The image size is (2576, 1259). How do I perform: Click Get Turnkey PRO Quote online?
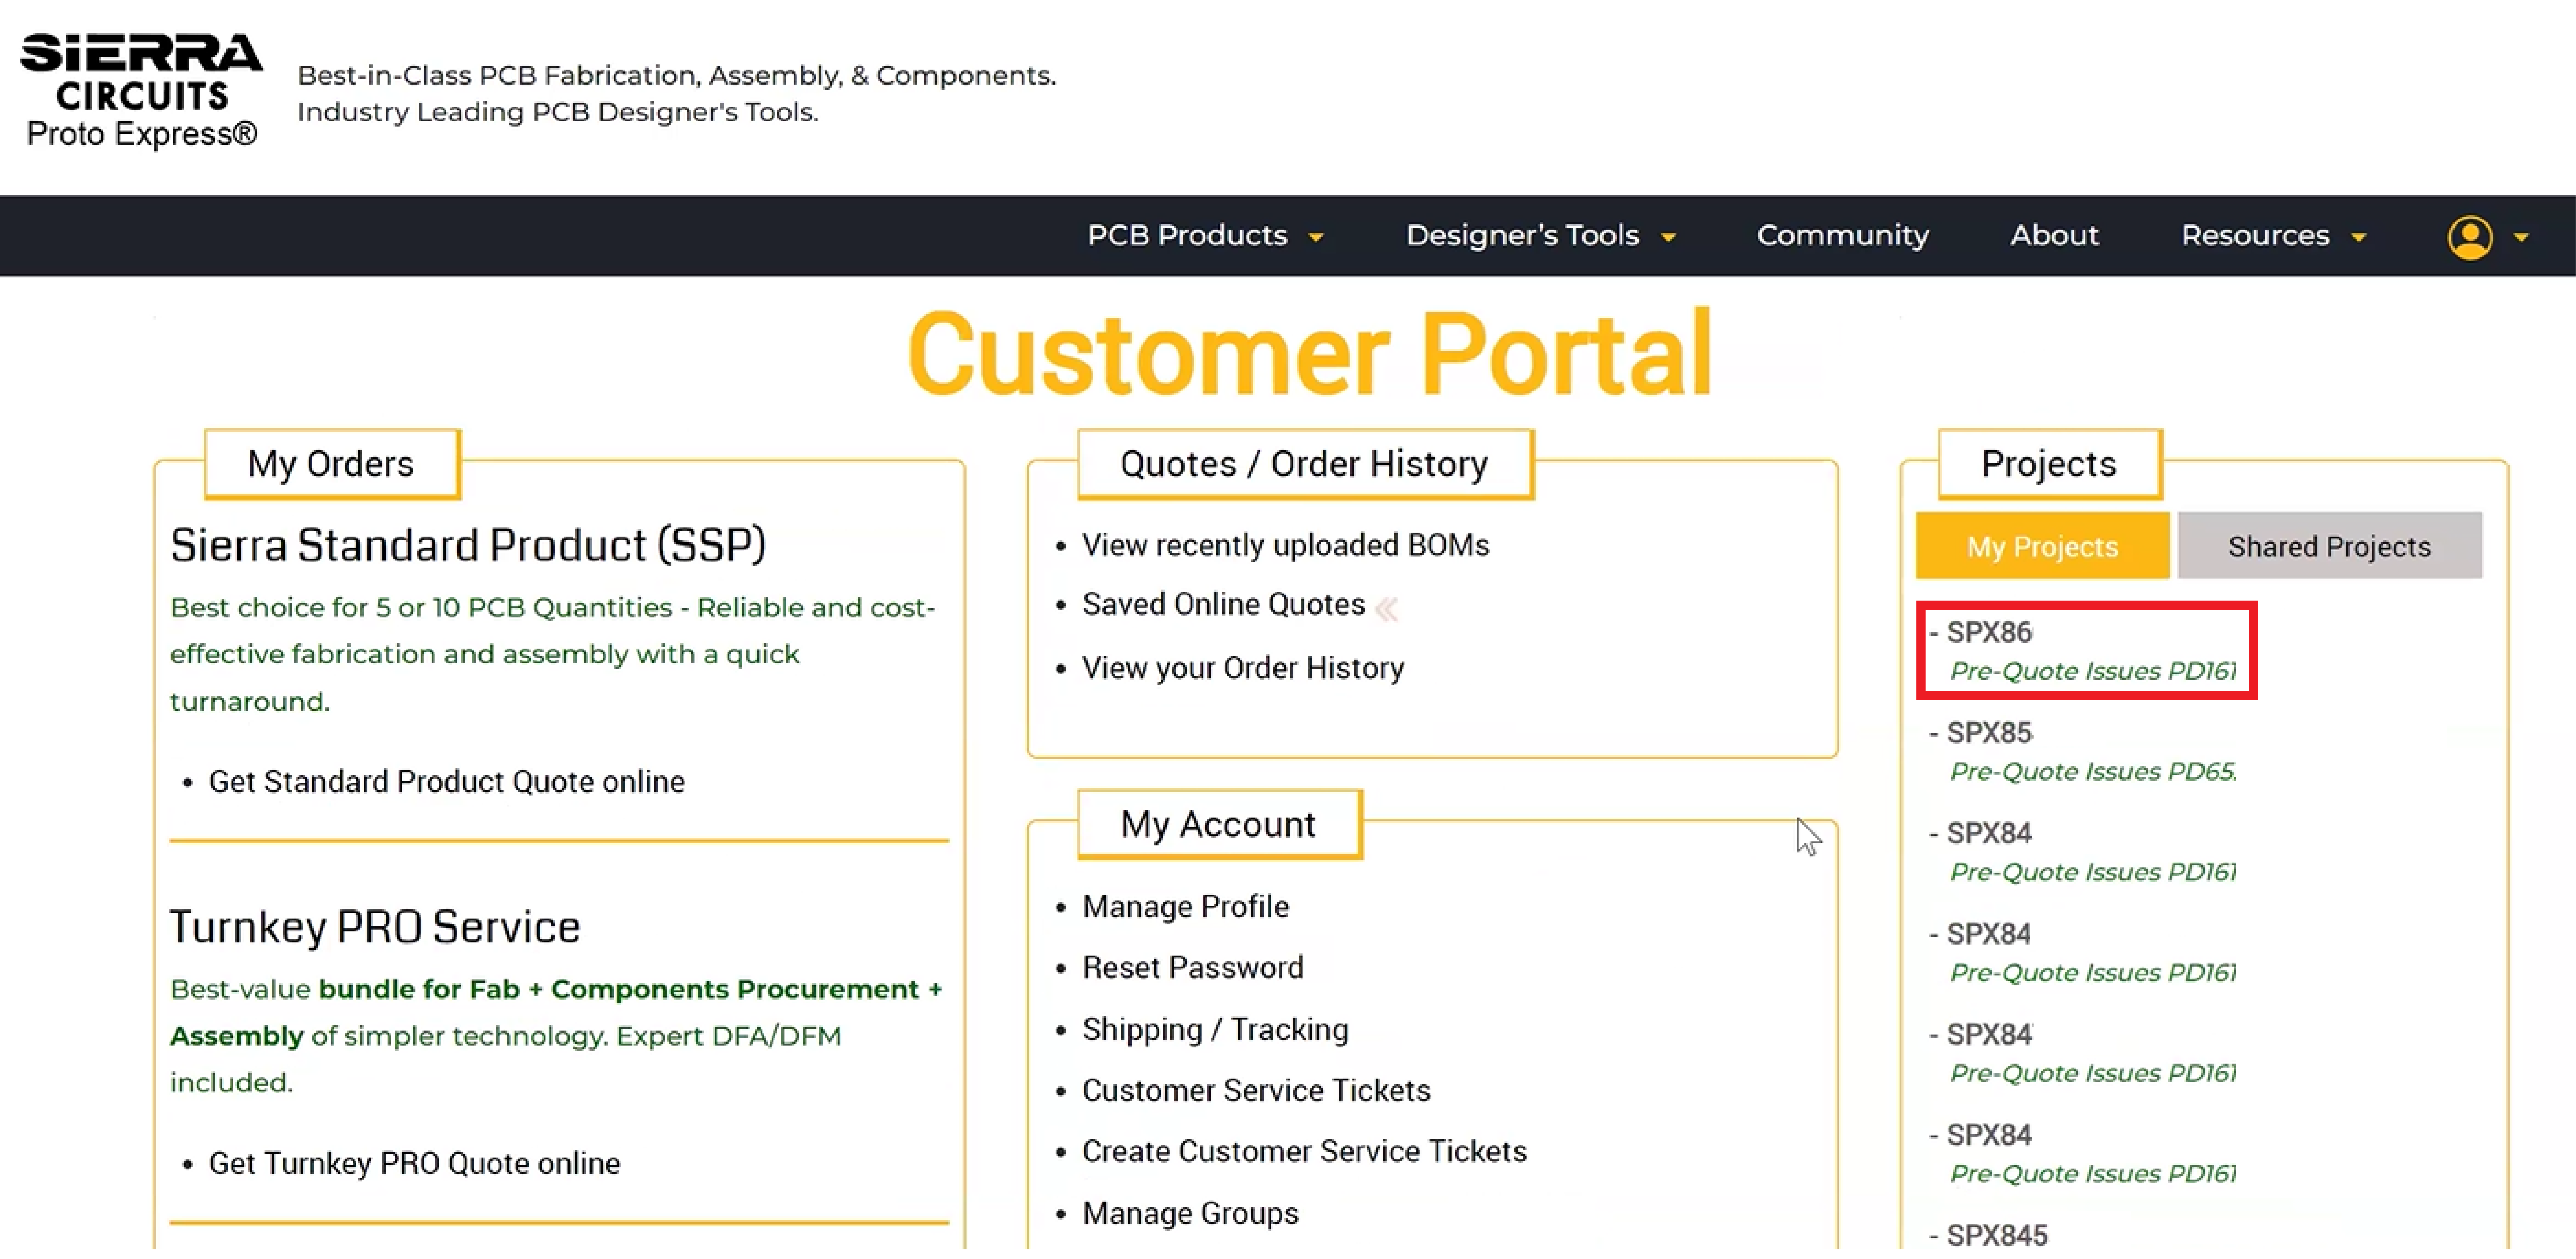(x=414, y=1164)
